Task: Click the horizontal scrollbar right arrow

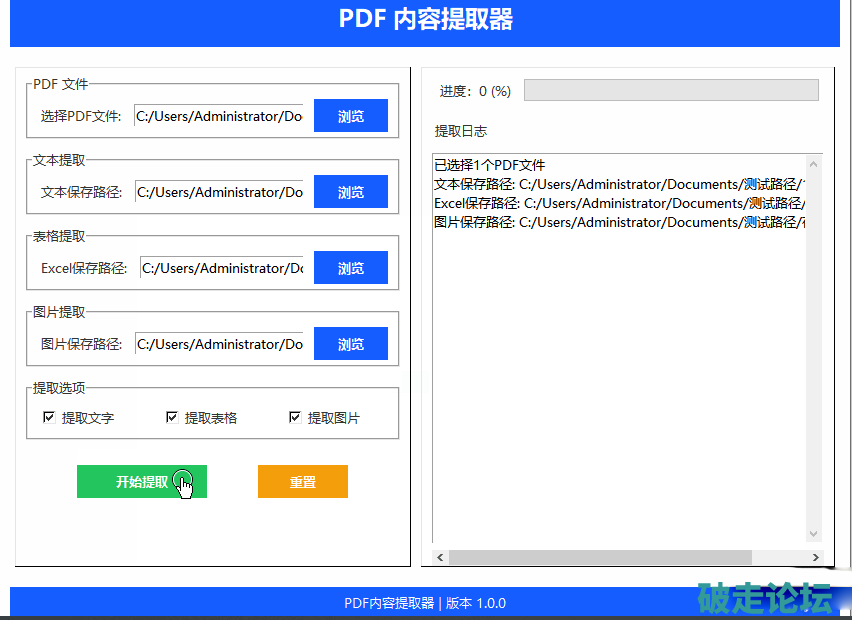Action: pyautogui.click(x=815, y=557)
